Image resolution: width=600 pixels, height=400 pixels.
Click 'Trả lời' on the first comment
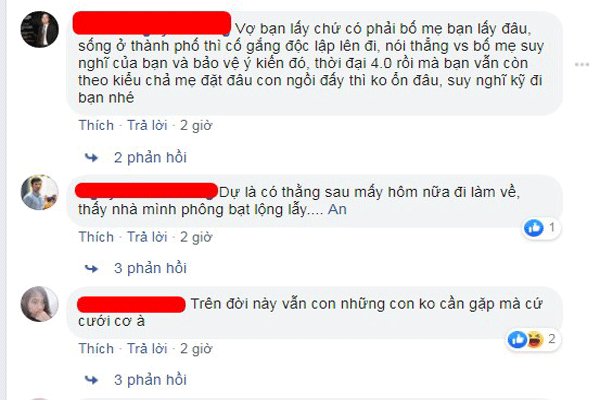coord(147,125)
